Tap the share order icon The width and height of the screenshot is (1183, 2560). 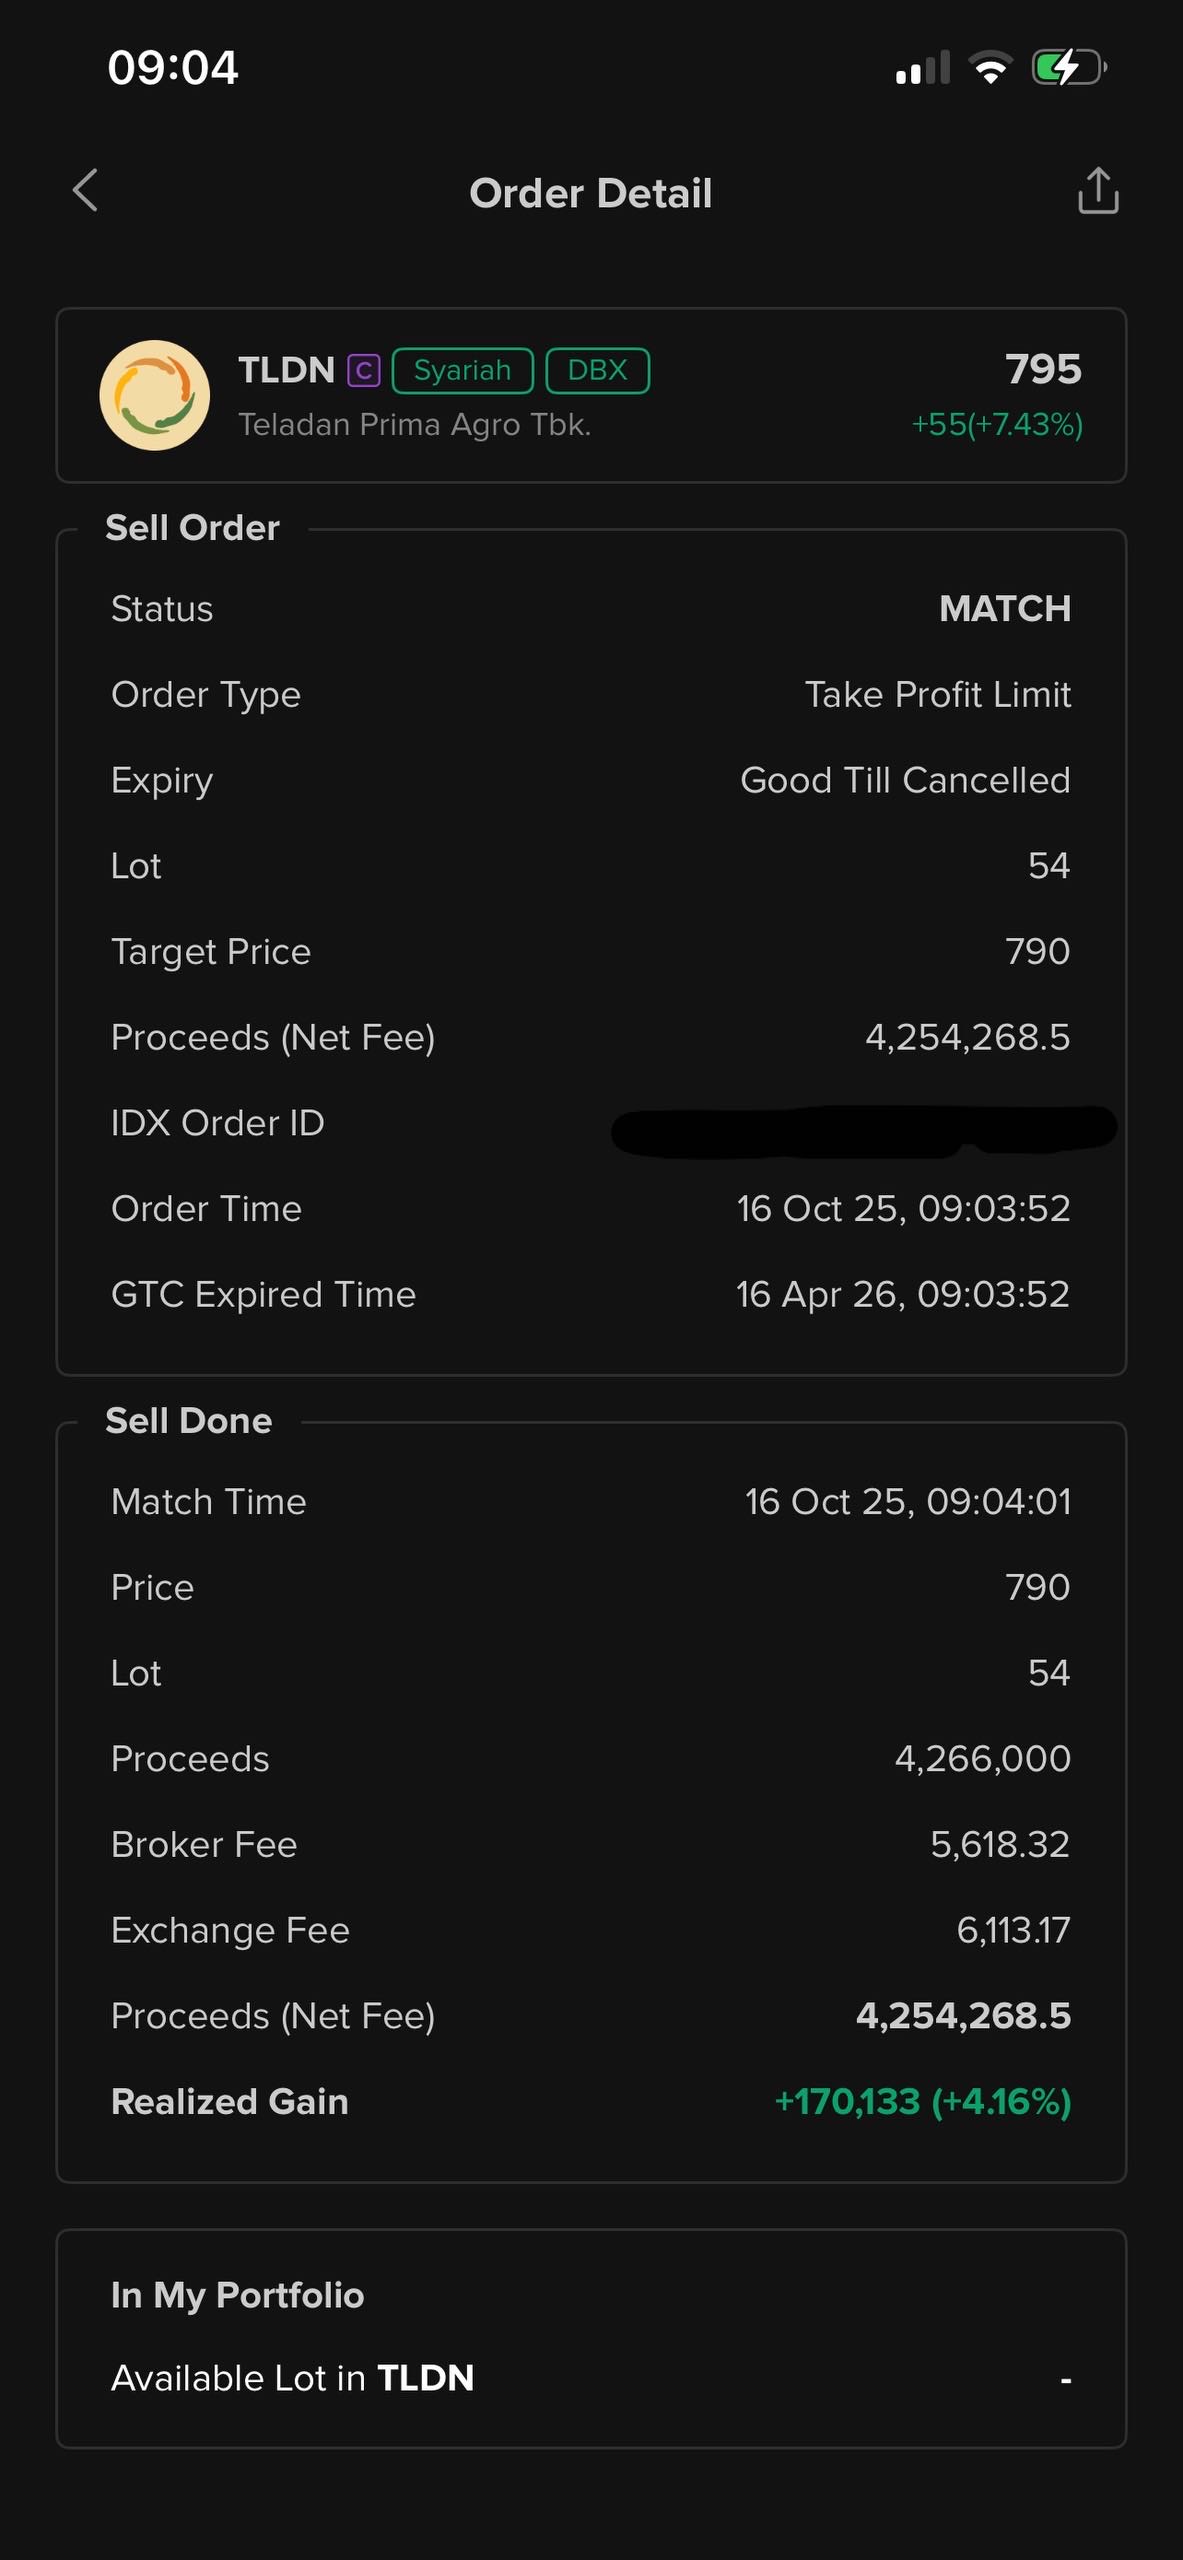[1097, 191]
